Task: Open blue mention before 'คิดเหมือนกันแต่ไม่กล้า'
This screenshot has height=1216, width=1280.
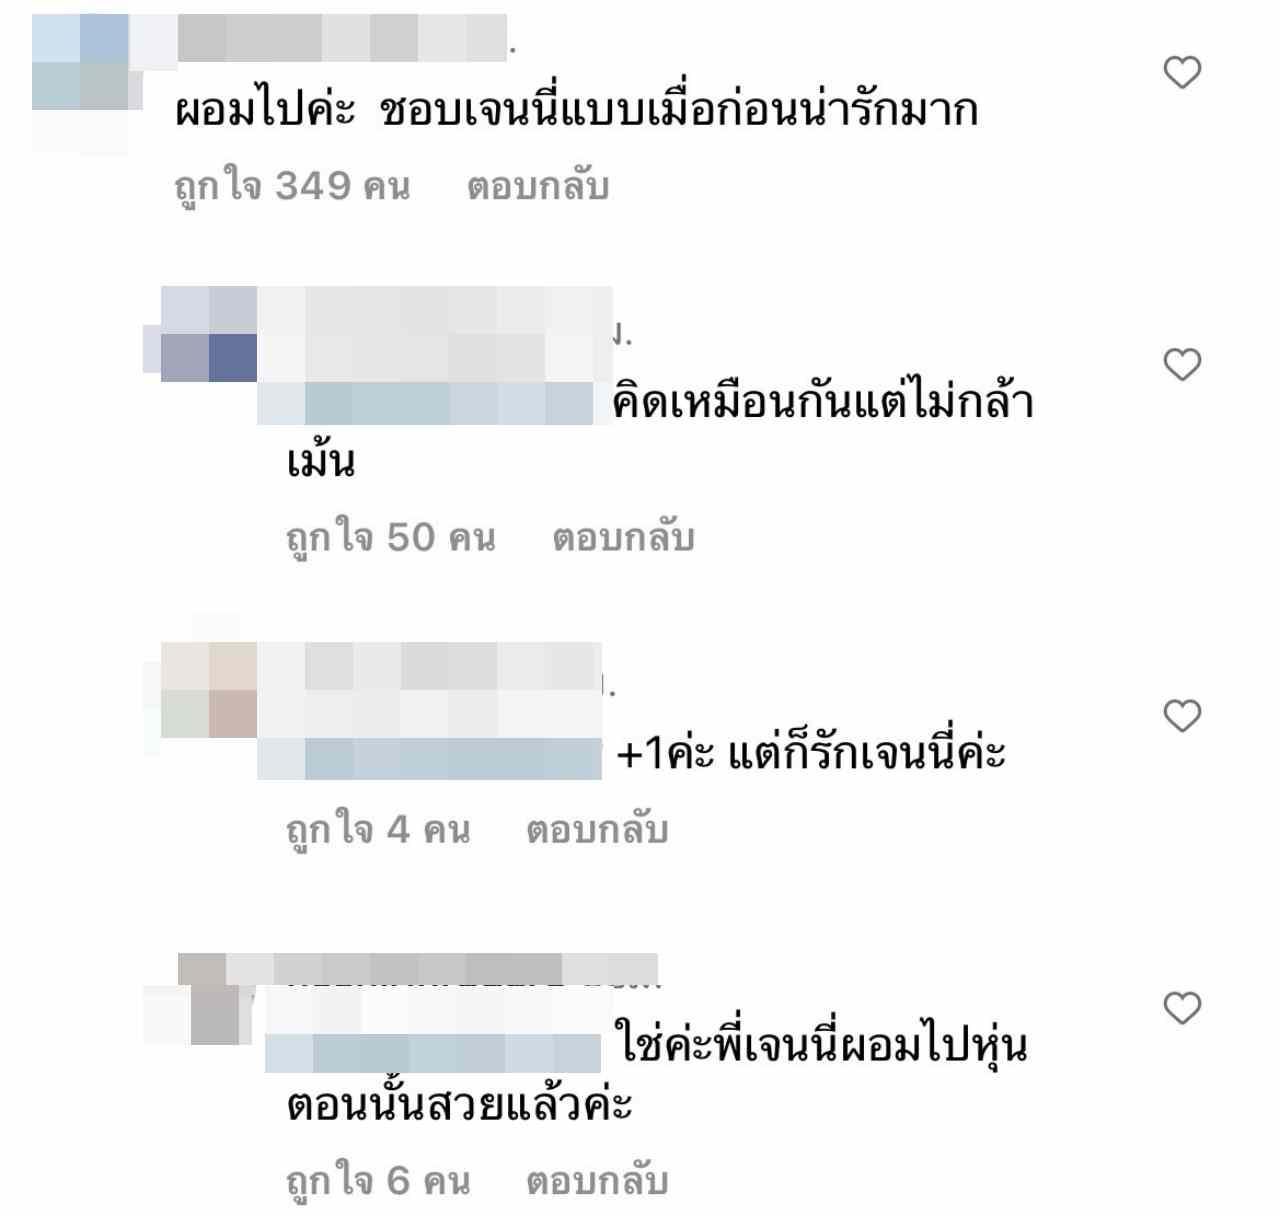Action: point(433,403)
